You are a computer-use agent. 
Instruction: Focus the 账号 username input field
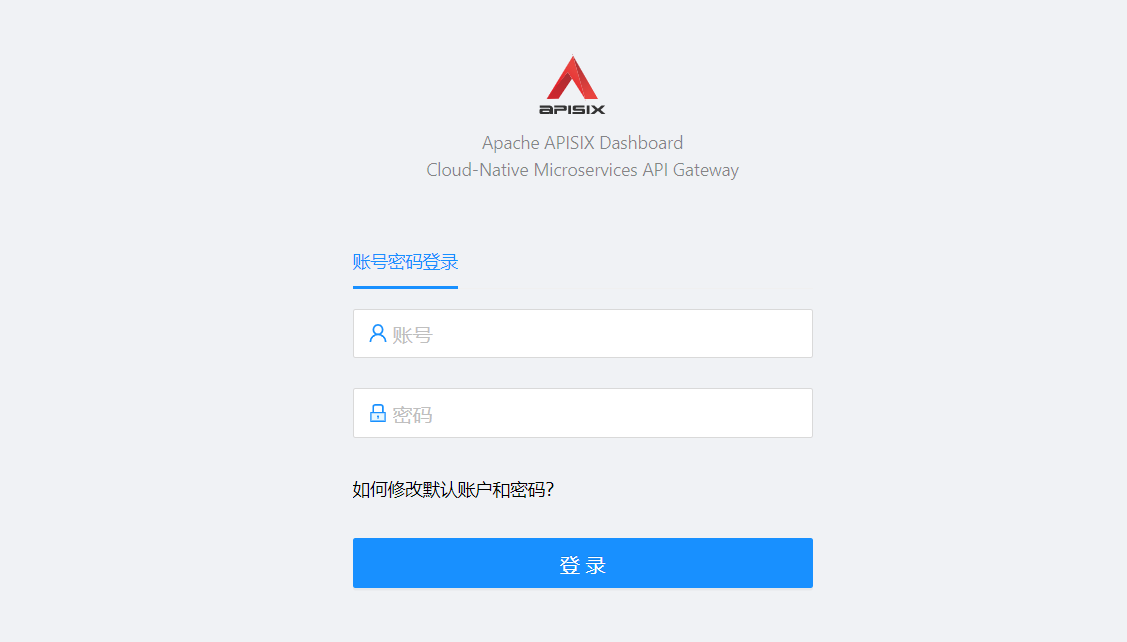[583, 334]
